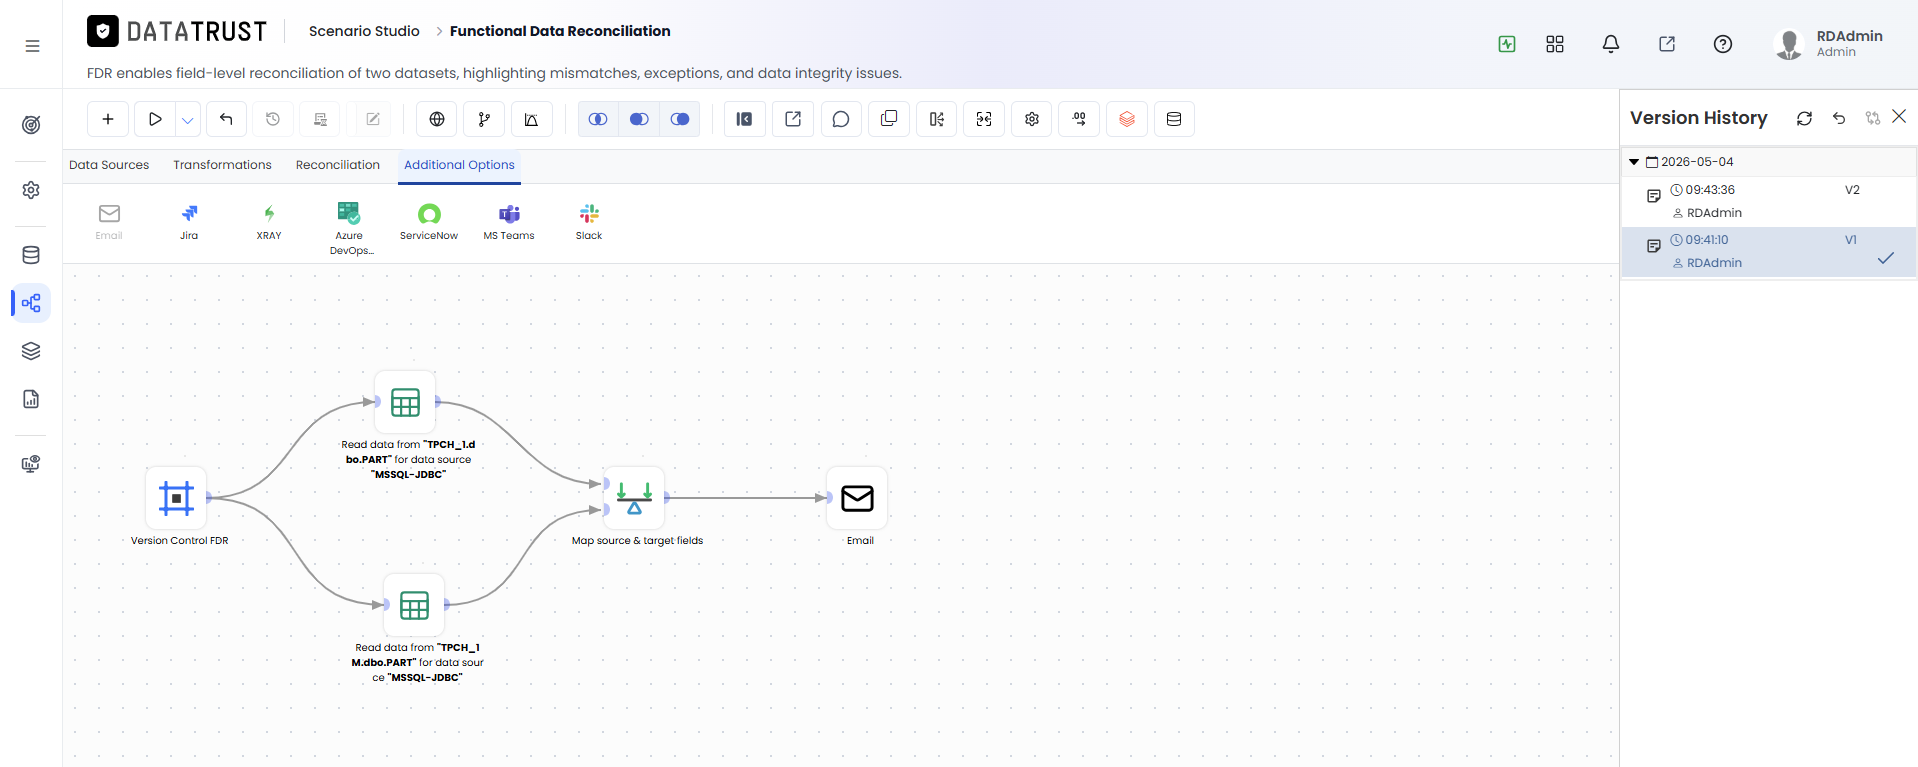Close the Version History panel

(1899, 117)
